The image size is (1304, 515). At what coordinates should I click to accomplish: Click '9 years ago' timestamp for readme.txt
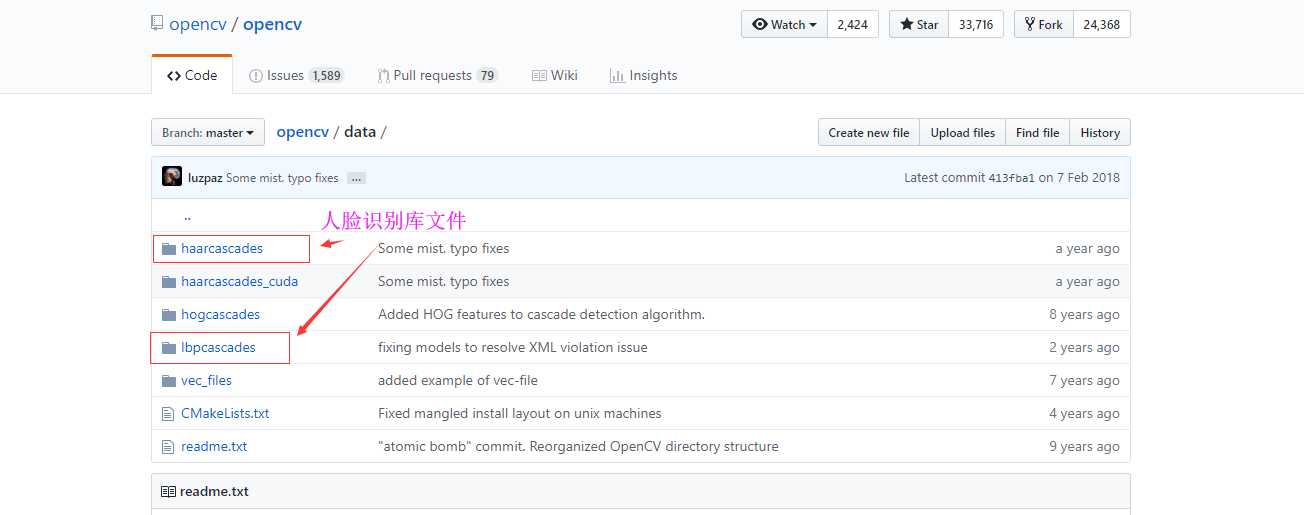1084,446
